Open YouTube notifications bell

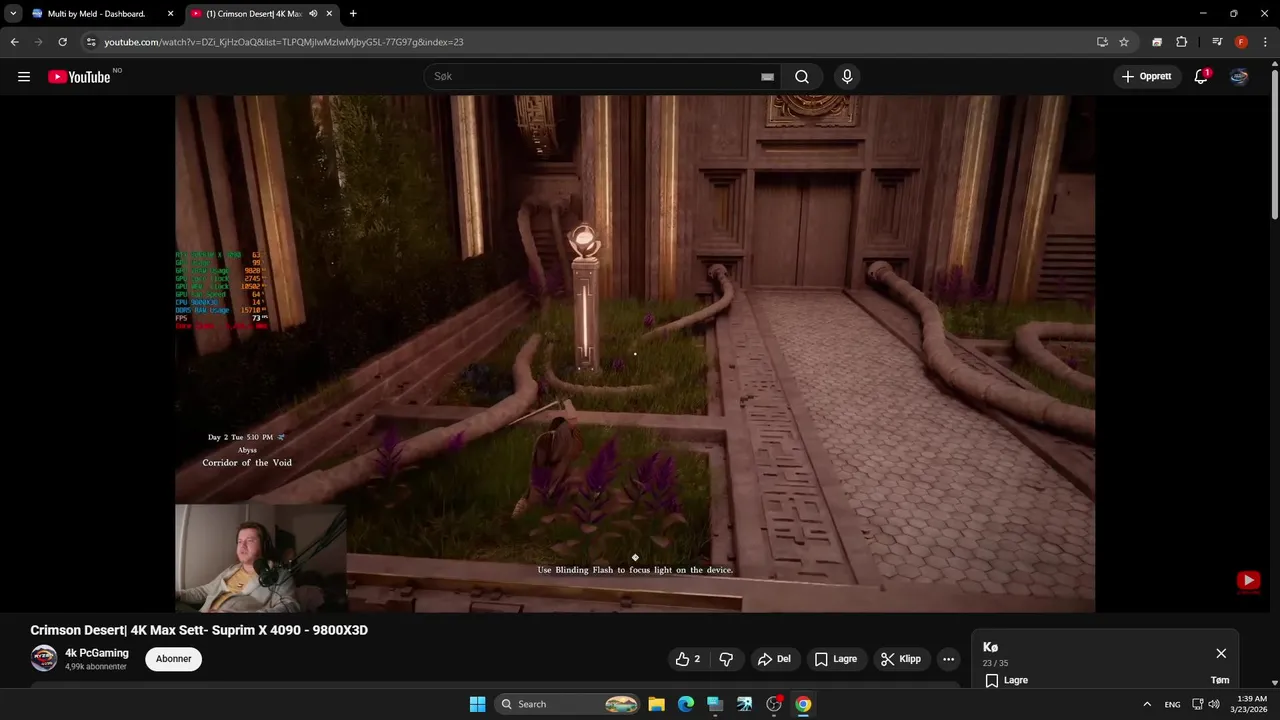coord(1201,77)
